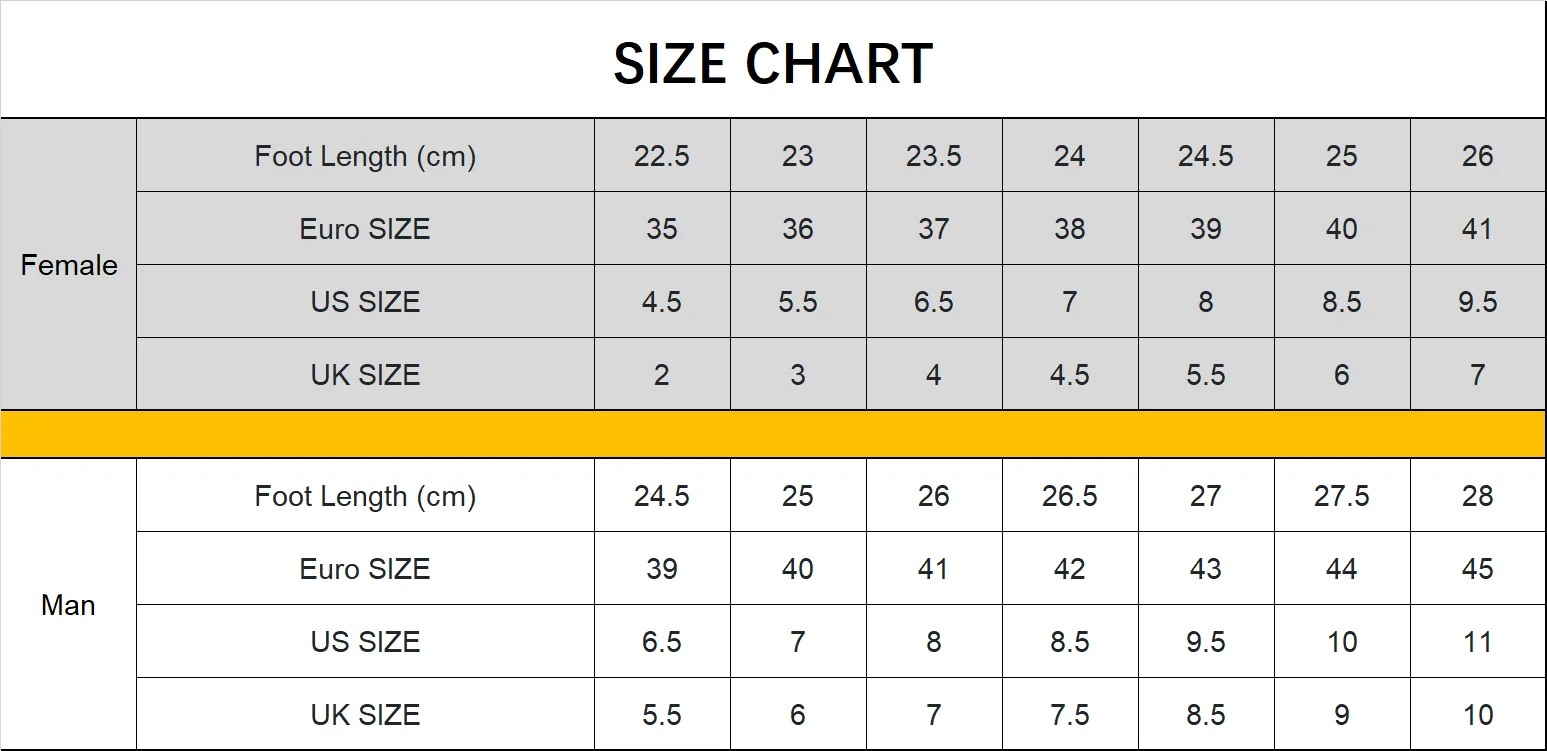The width and height of the screenshot is (1547, 751).
Task: Click the SIZE CHART title
Action: click(x=772, y=64)
